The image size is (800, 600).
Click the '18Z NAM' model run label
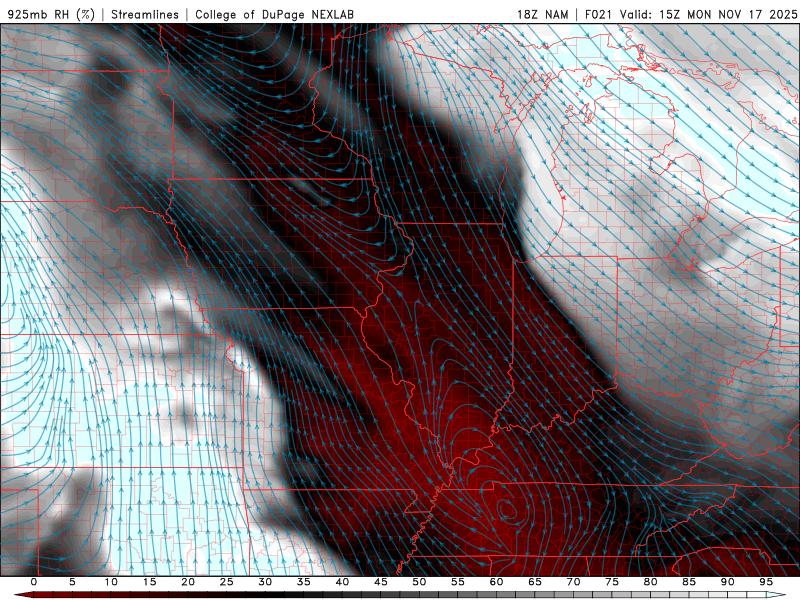(542, 14)
